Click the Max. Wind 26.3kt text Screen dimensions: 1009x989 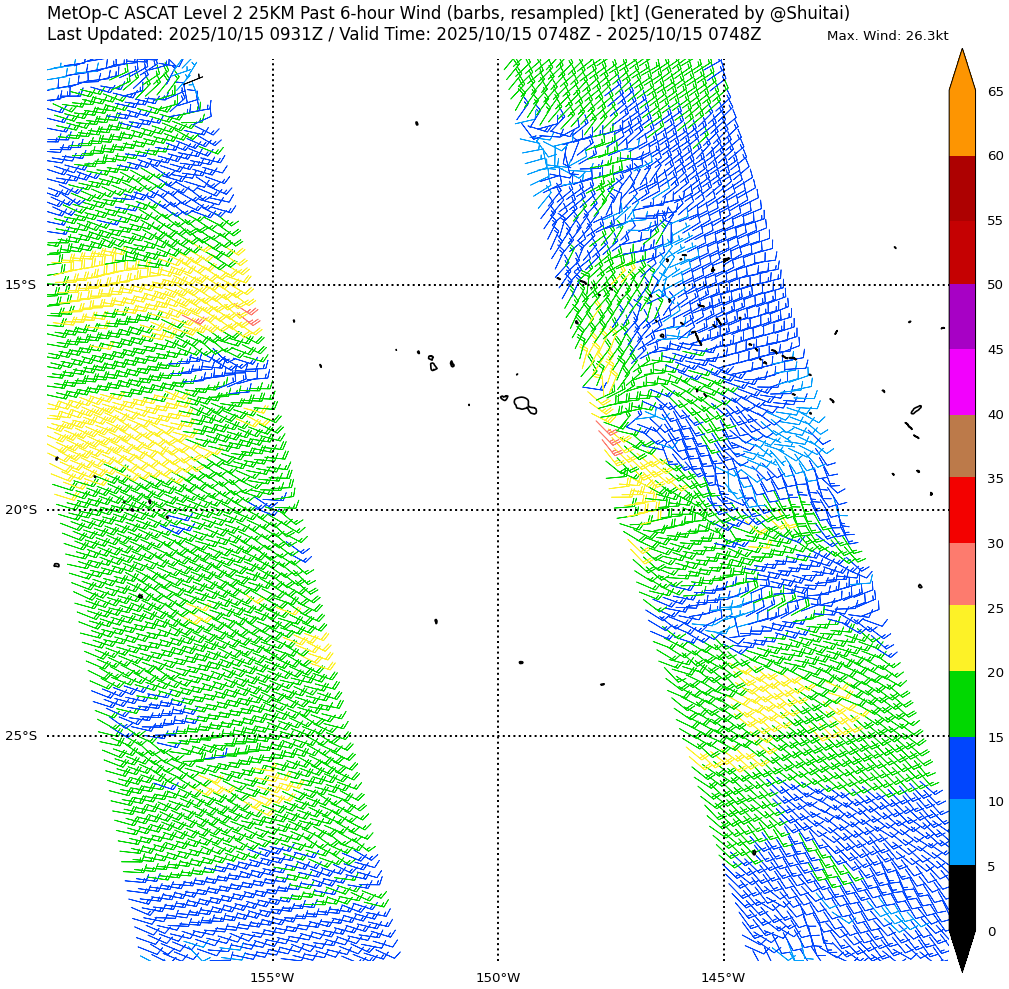[887, 36]
